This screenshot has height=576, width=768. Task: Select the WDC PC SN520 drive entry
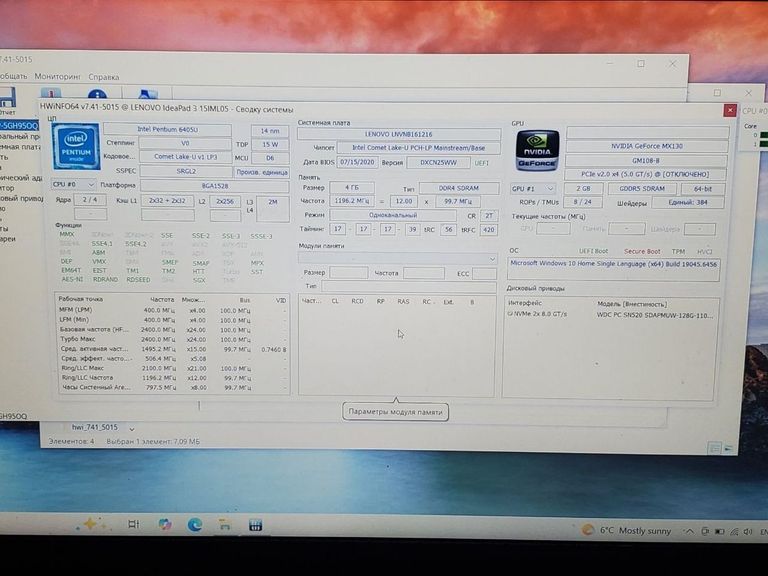click(x=655, y=315)
